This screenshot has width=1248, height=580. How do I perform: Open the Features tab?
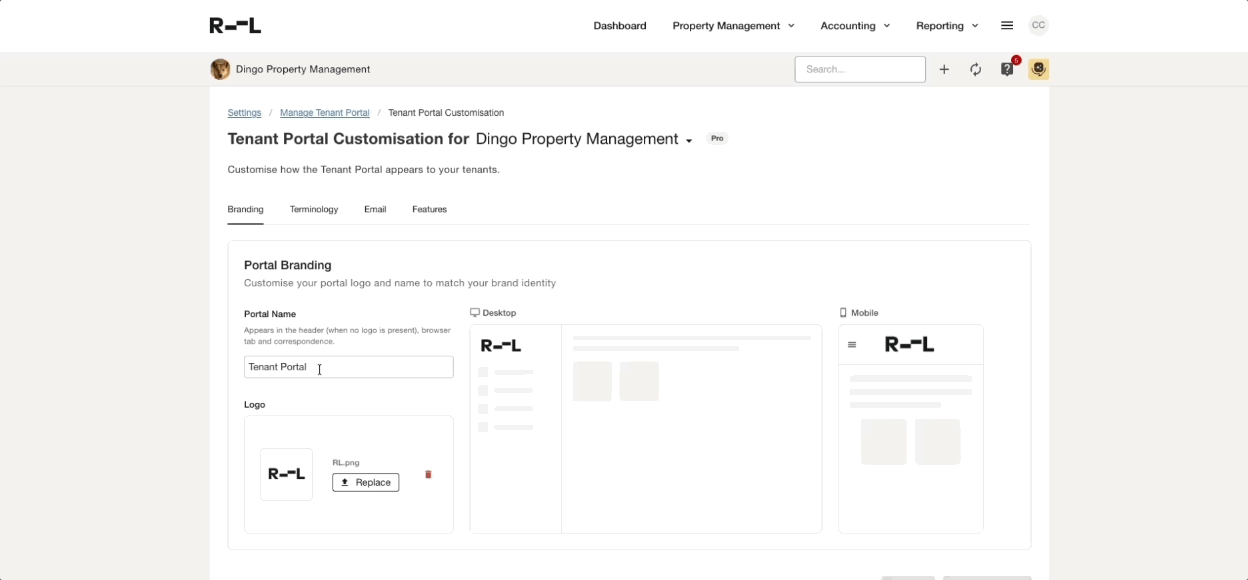click(429, 210)
